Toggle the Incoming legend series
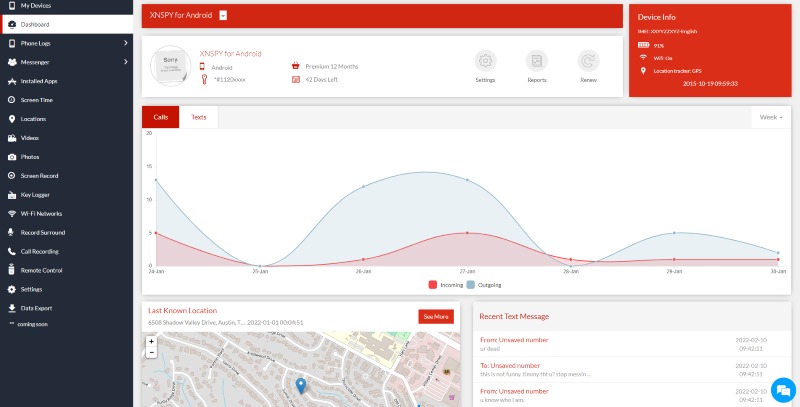800x407 pixels. pos(446,284)
